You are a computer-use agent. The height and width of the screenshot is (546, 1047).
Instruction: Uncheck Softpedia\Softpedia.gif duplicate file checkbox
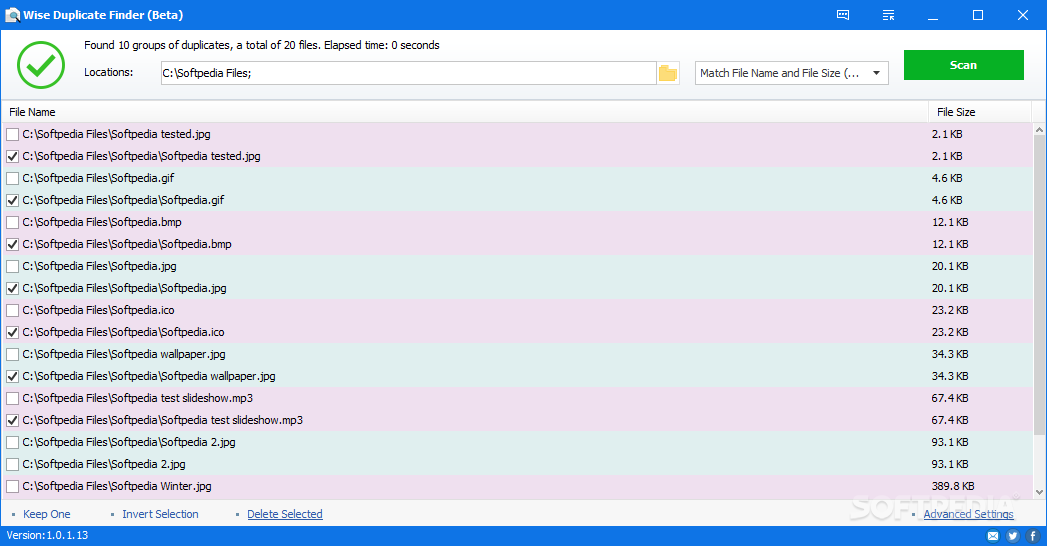tap(12, 200)
